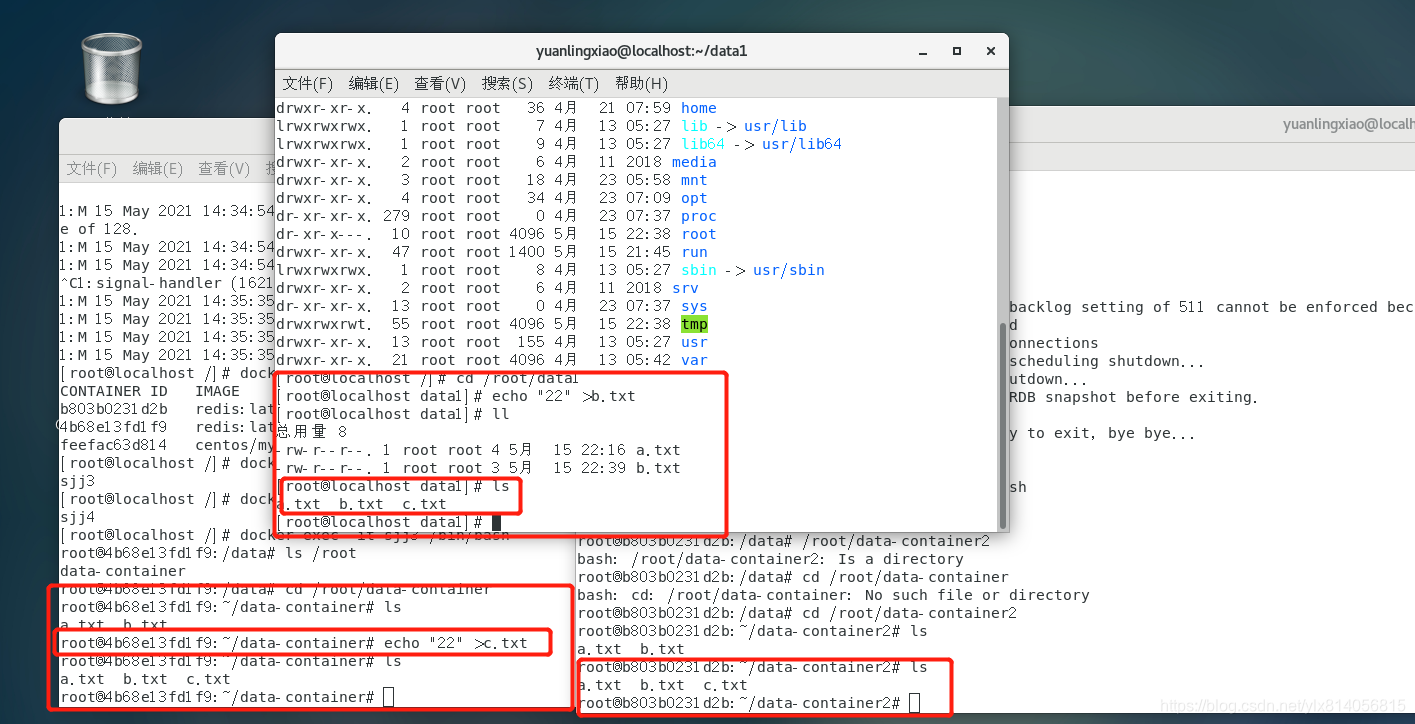This screenshot has height=724, width=1415.
Task: Click the echo "22" >c.txt command line
Action: pyautogui.click(x=294, y=643)
